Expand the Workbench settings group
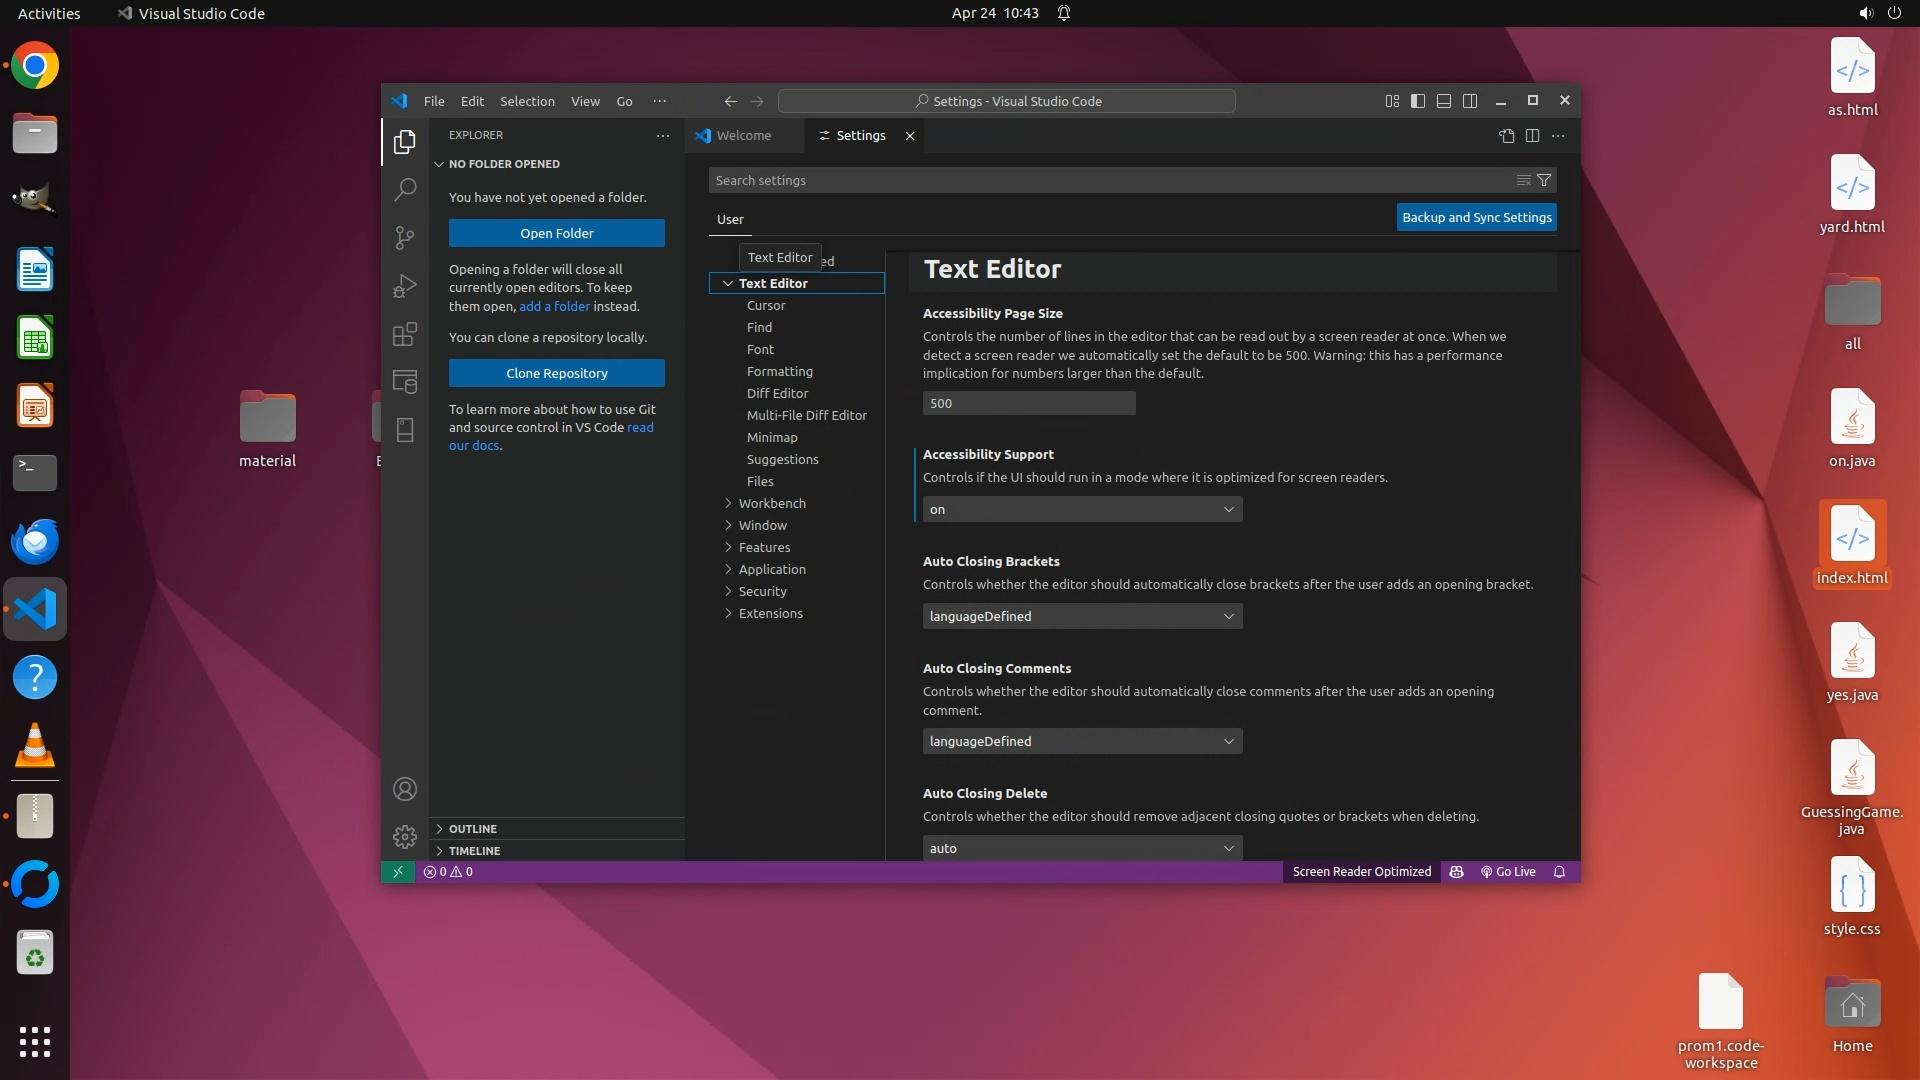This screenshot has width=1920, height=1080. pyautogui.click(x=771, y=503)
